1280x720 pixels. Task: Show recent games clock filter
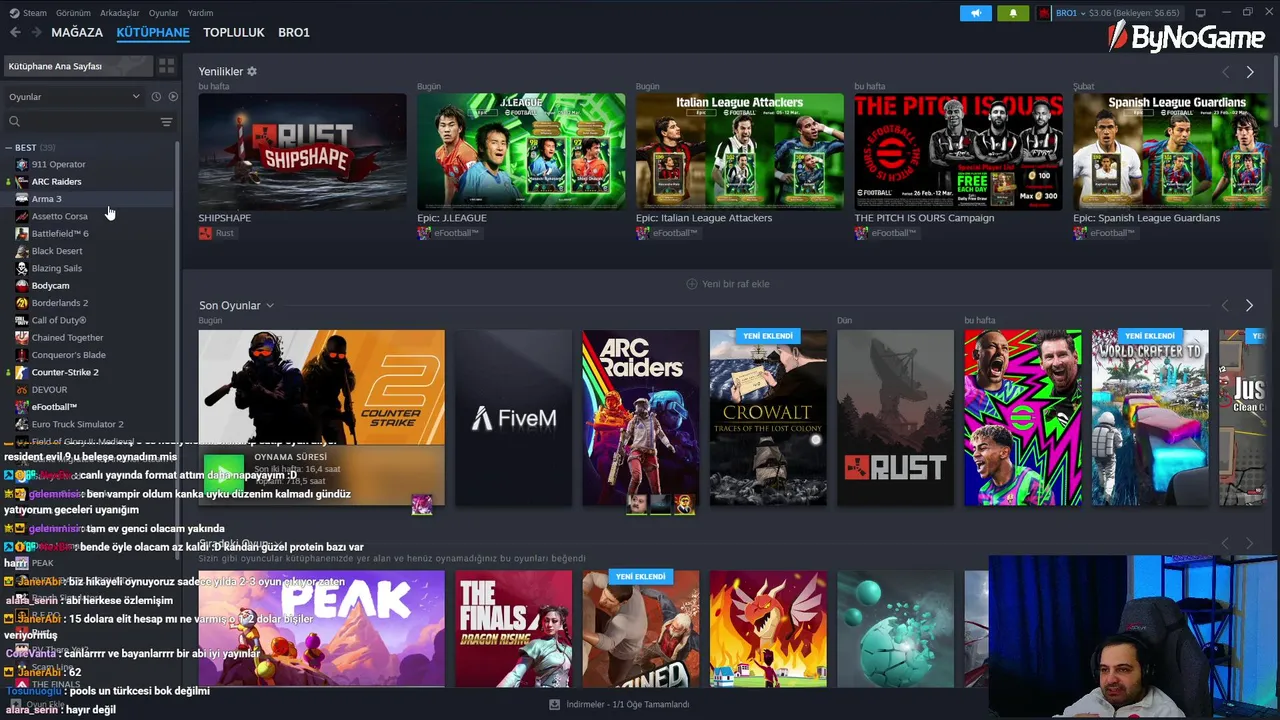pos(156,97)
